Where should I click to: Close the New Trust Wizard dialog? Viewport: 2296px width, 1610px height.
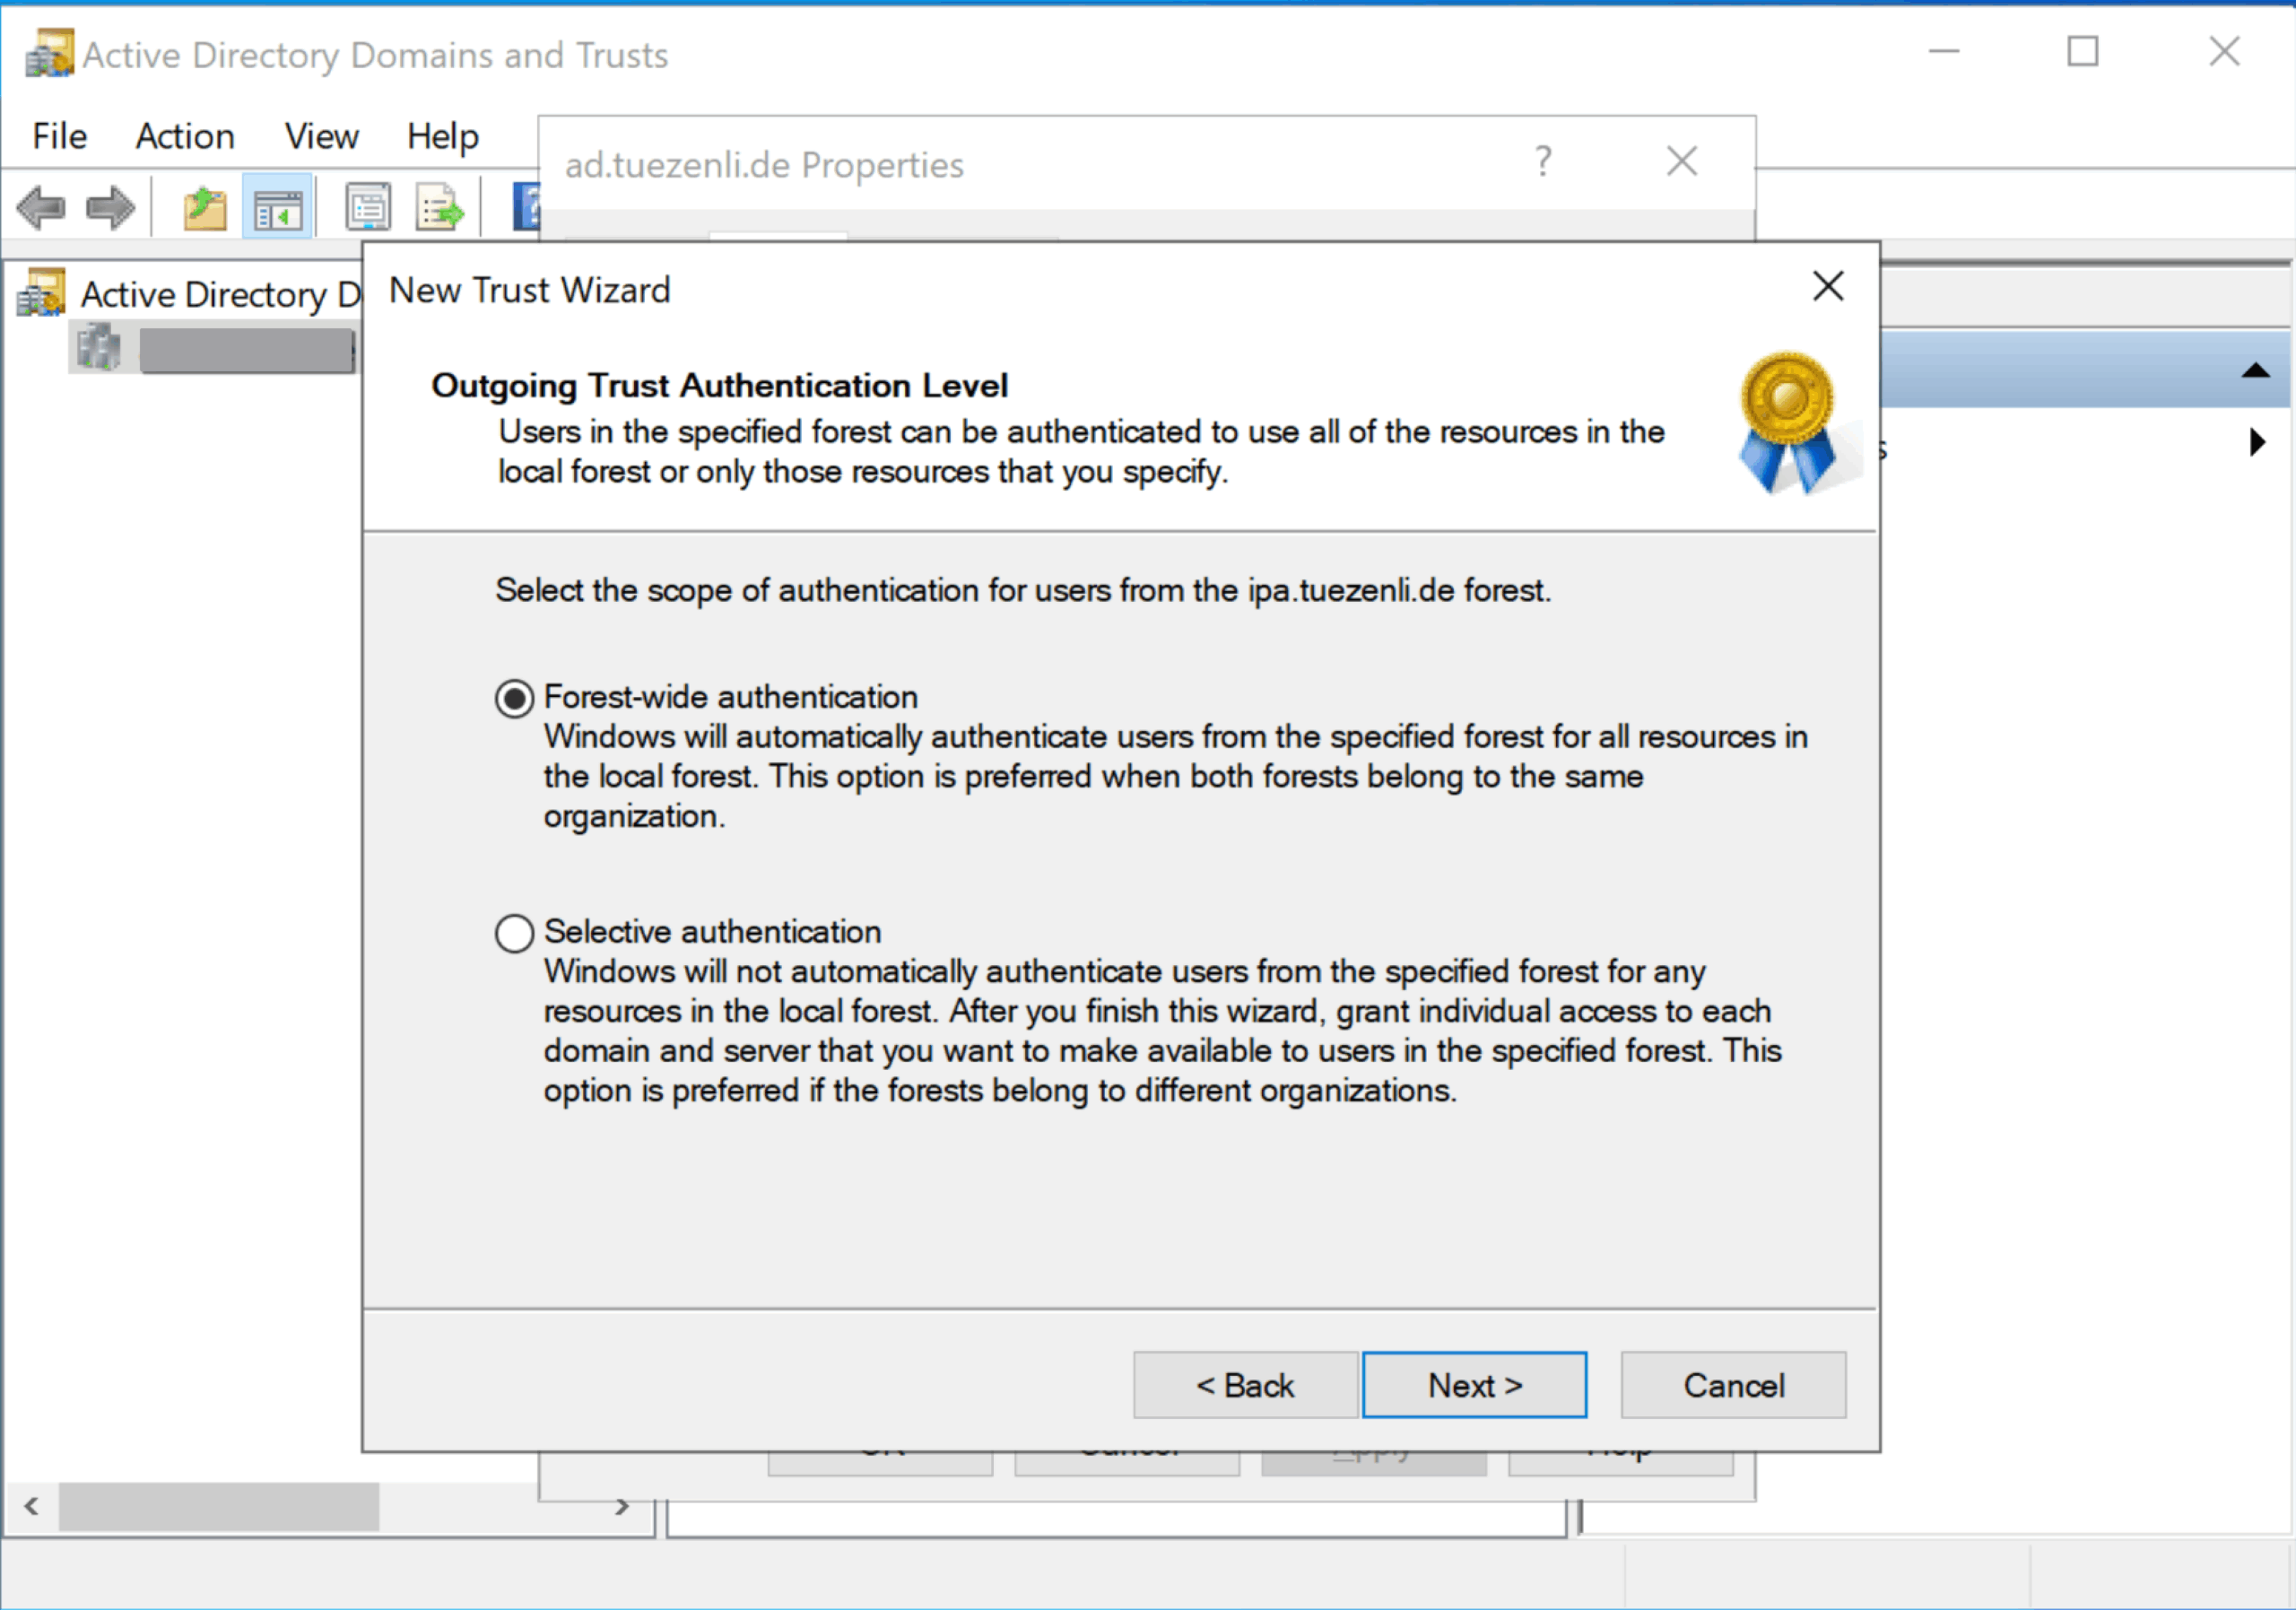click(x=1828, y=286)
